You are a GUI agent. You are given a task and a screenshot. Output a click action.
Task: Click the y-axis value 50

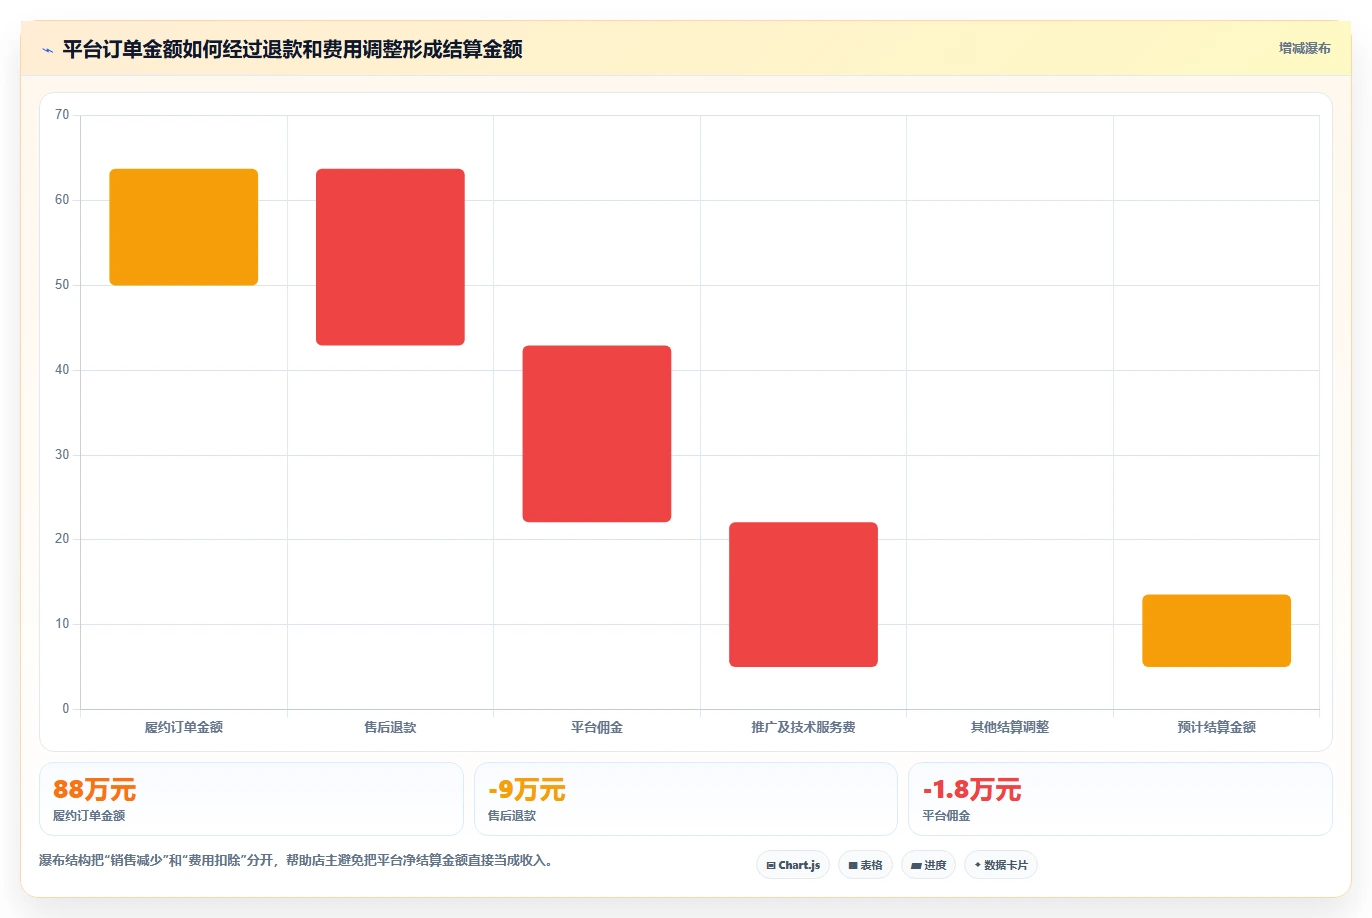click(x=62, y=285)
